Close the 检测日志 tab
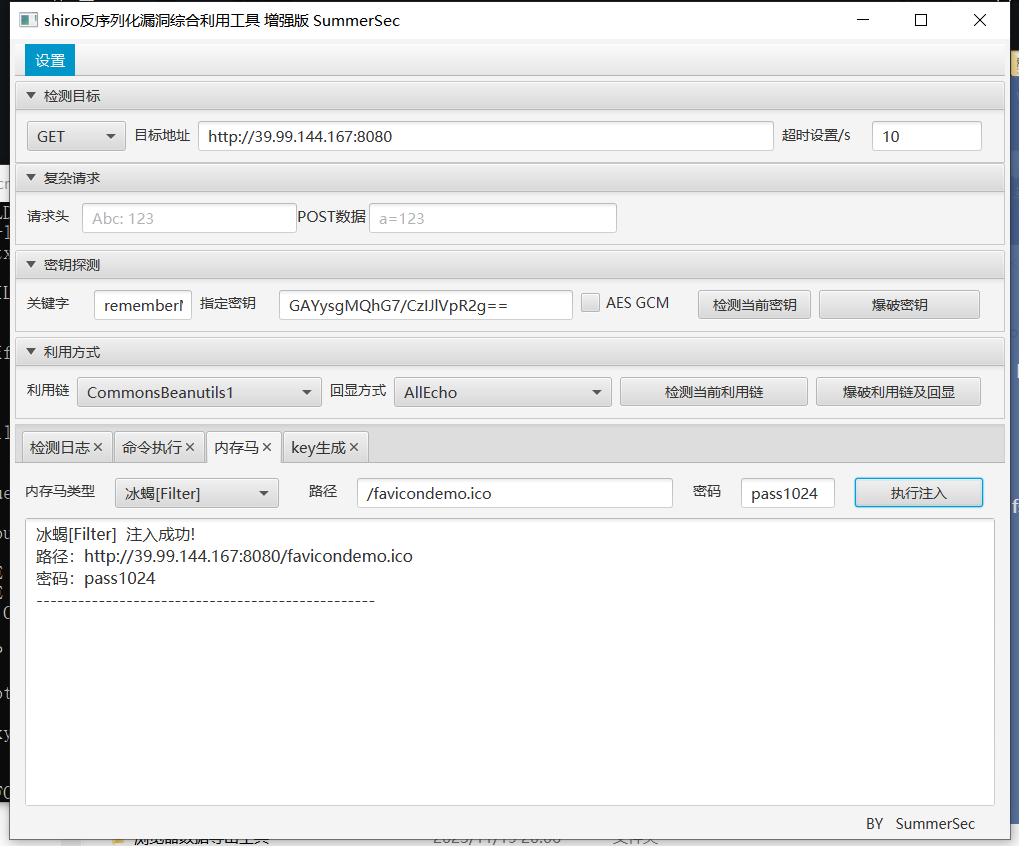Viewport: 1019px width, 846px height. point(98,447)
